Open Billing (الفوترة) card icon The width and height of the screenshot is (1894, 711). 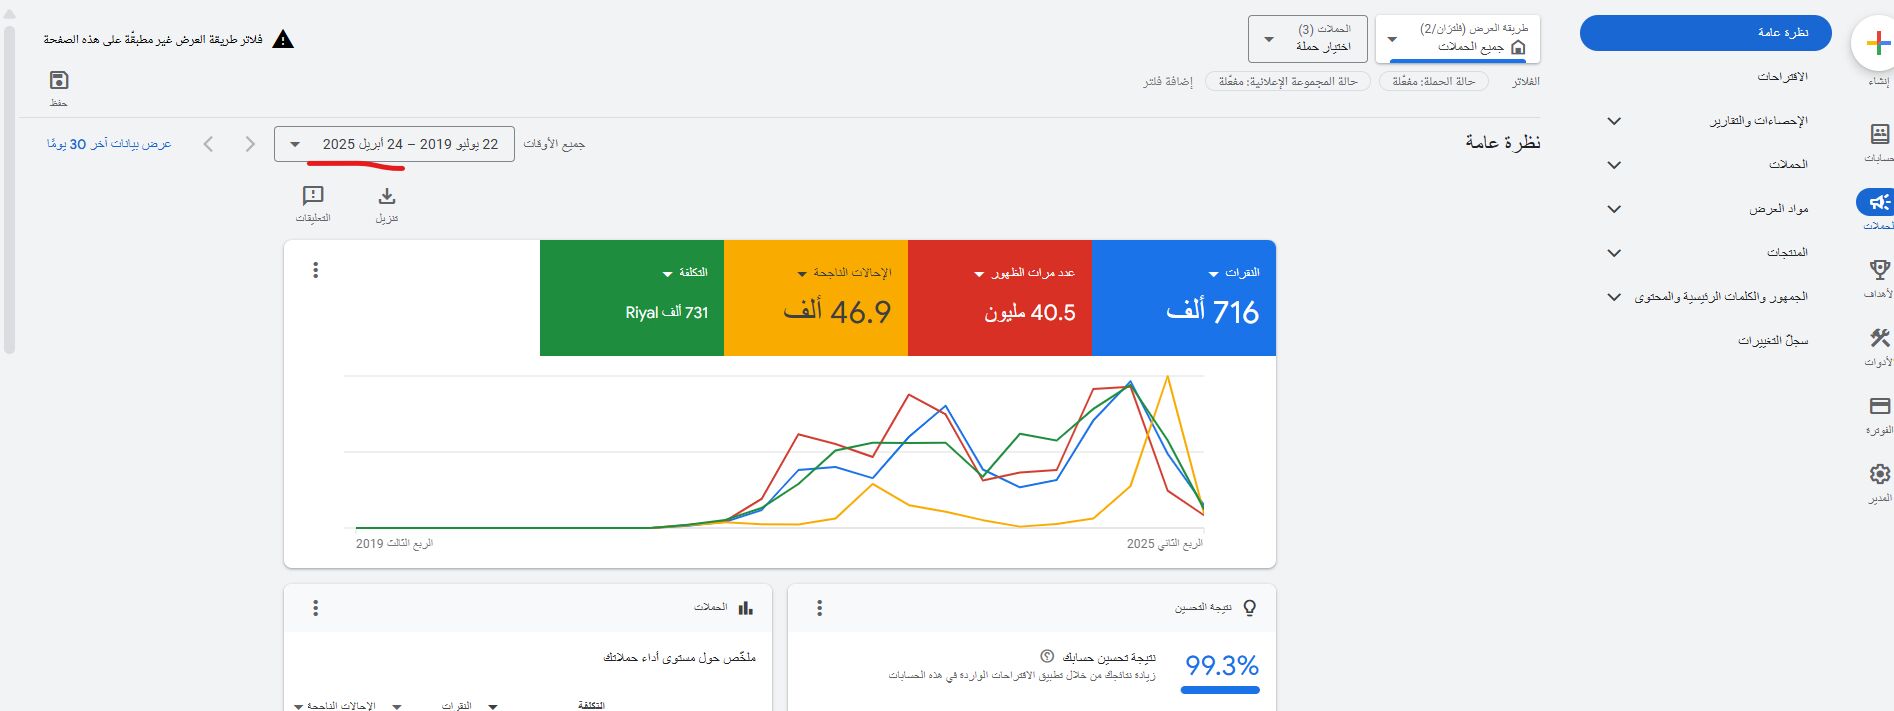click(x=1879, y=406)
